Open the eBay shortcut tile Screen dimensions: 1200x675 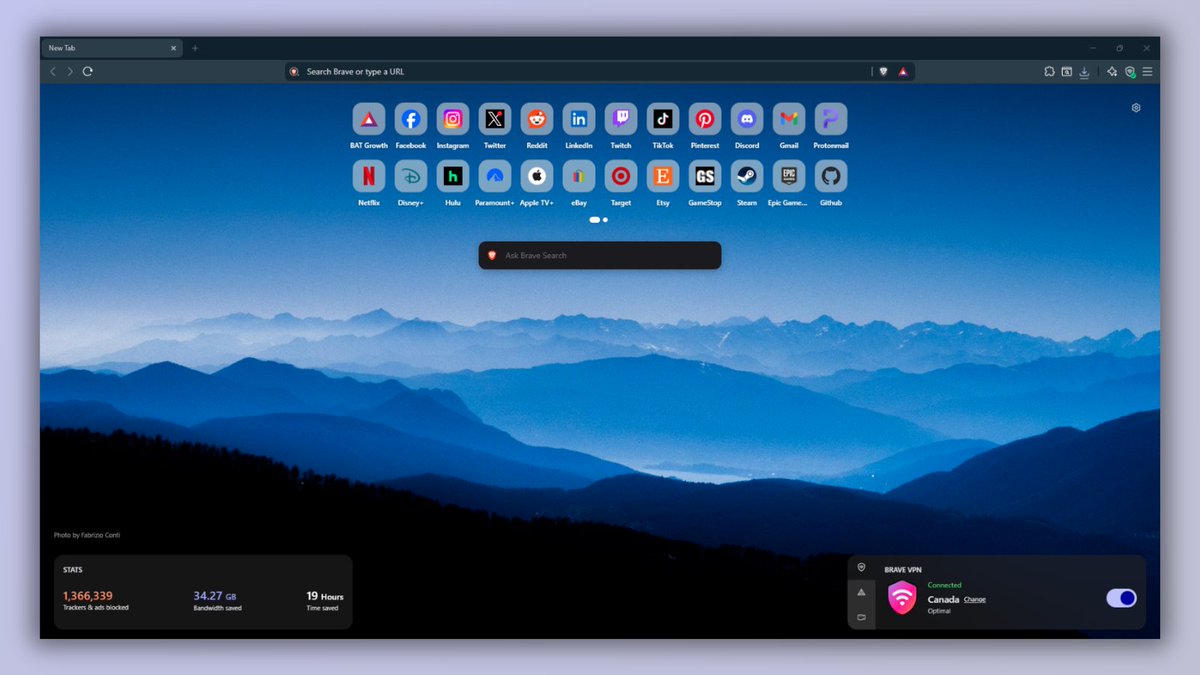(x=579, y=176)
